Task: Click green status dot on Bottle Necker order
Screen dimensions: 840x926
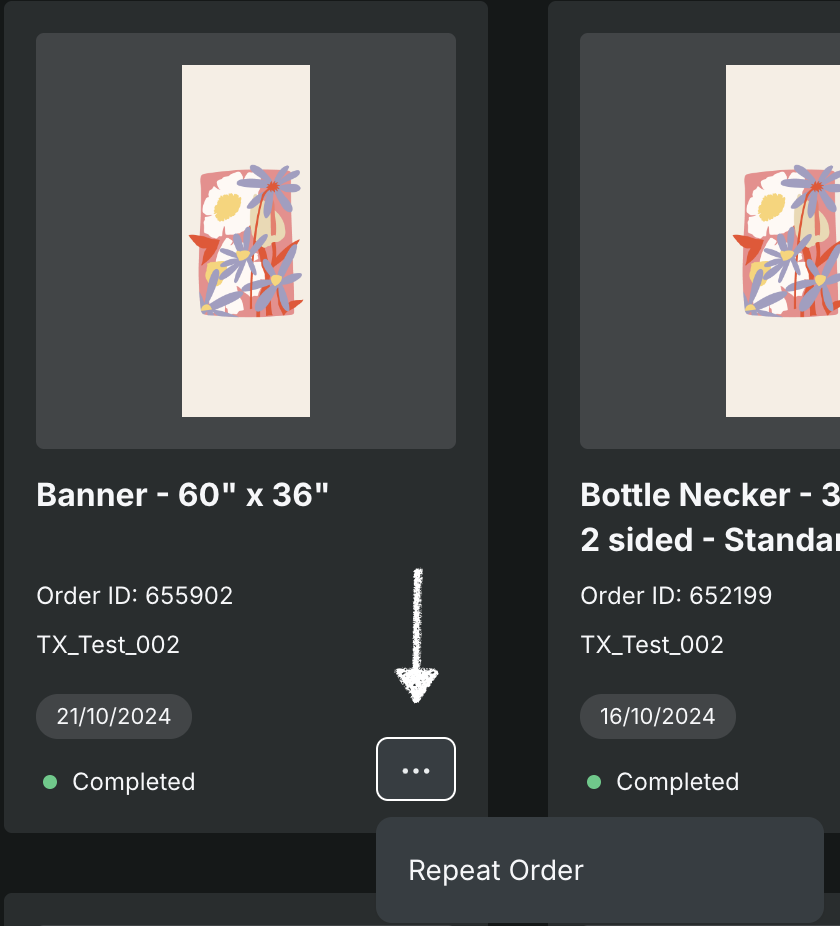Action: tap(594, 782)
